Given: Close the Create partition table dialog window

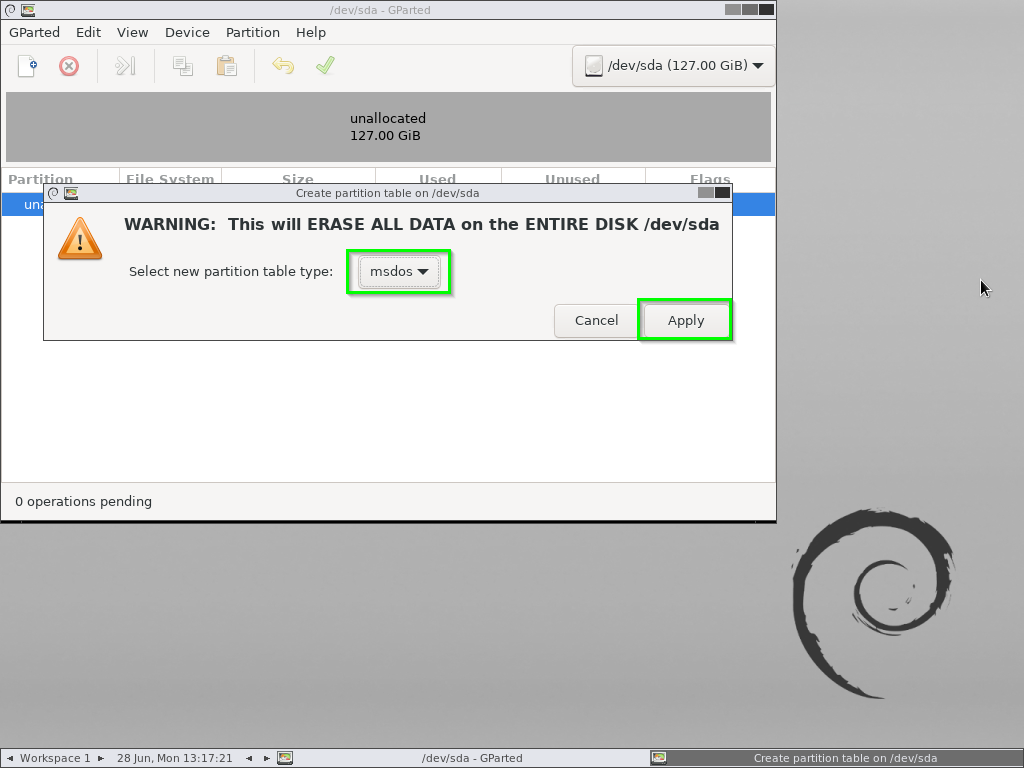Looking at the screenshot, I should click(722, 193).
